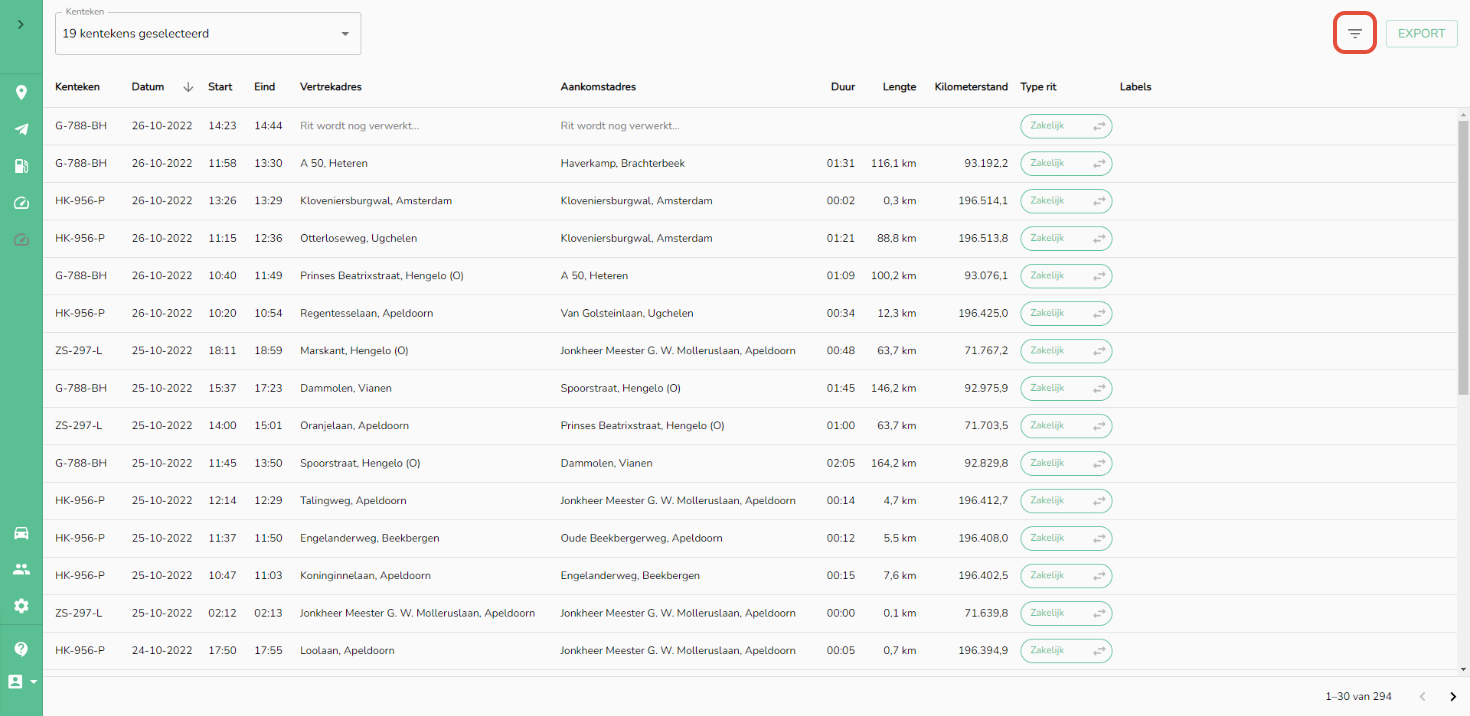Click the Type rit column header
The image size is (1470, 716).
(x=1038, y=87)
